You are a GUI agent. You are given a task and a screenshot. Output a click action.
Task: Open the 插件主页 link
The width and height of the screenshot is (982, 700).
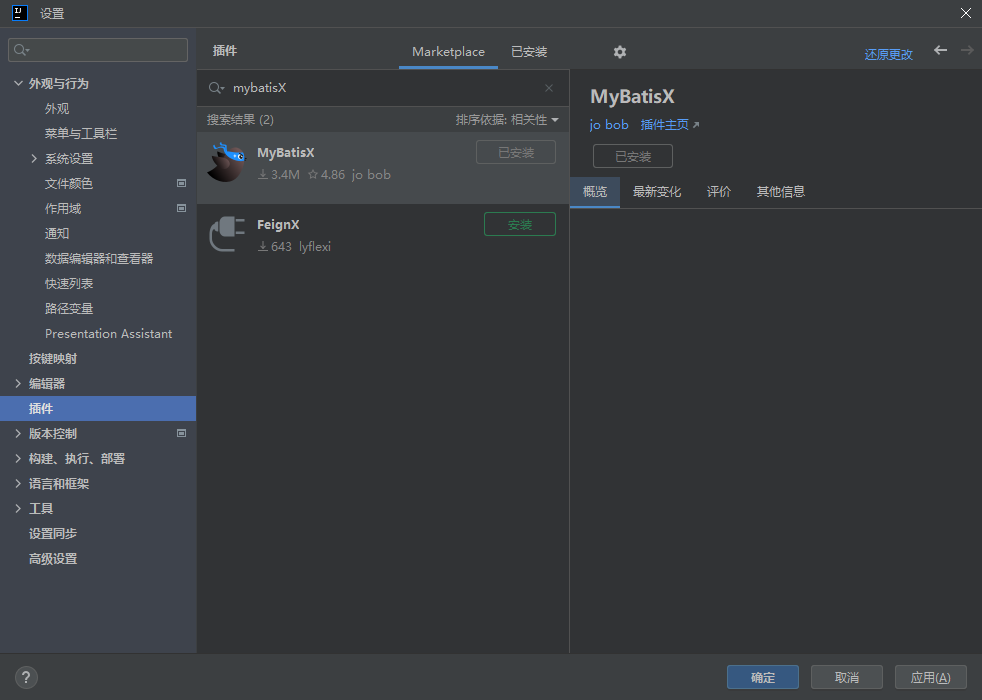(669, 125)
